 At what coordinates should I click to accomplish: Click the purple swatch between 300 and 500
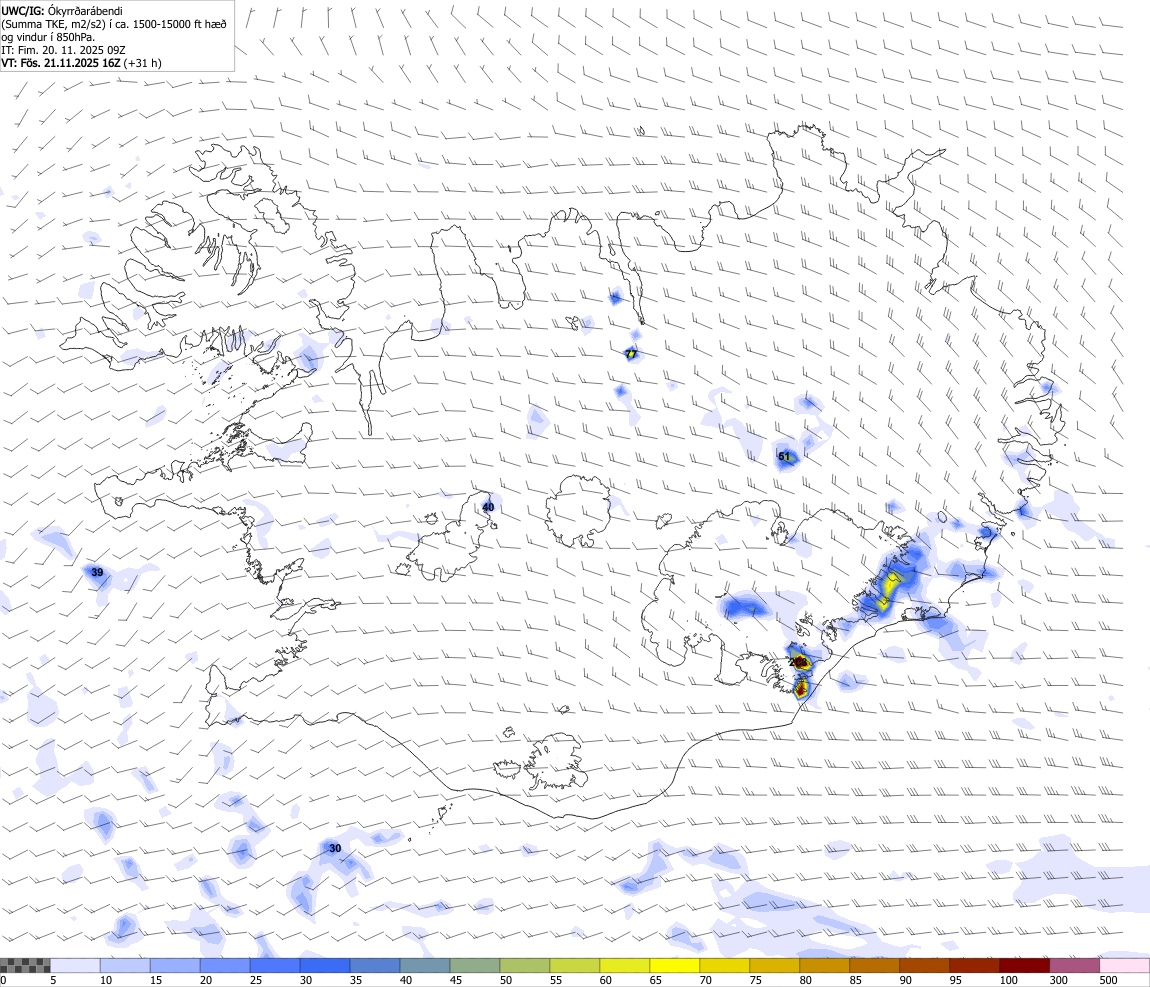pyautogui.click(x=1074, y=965)
